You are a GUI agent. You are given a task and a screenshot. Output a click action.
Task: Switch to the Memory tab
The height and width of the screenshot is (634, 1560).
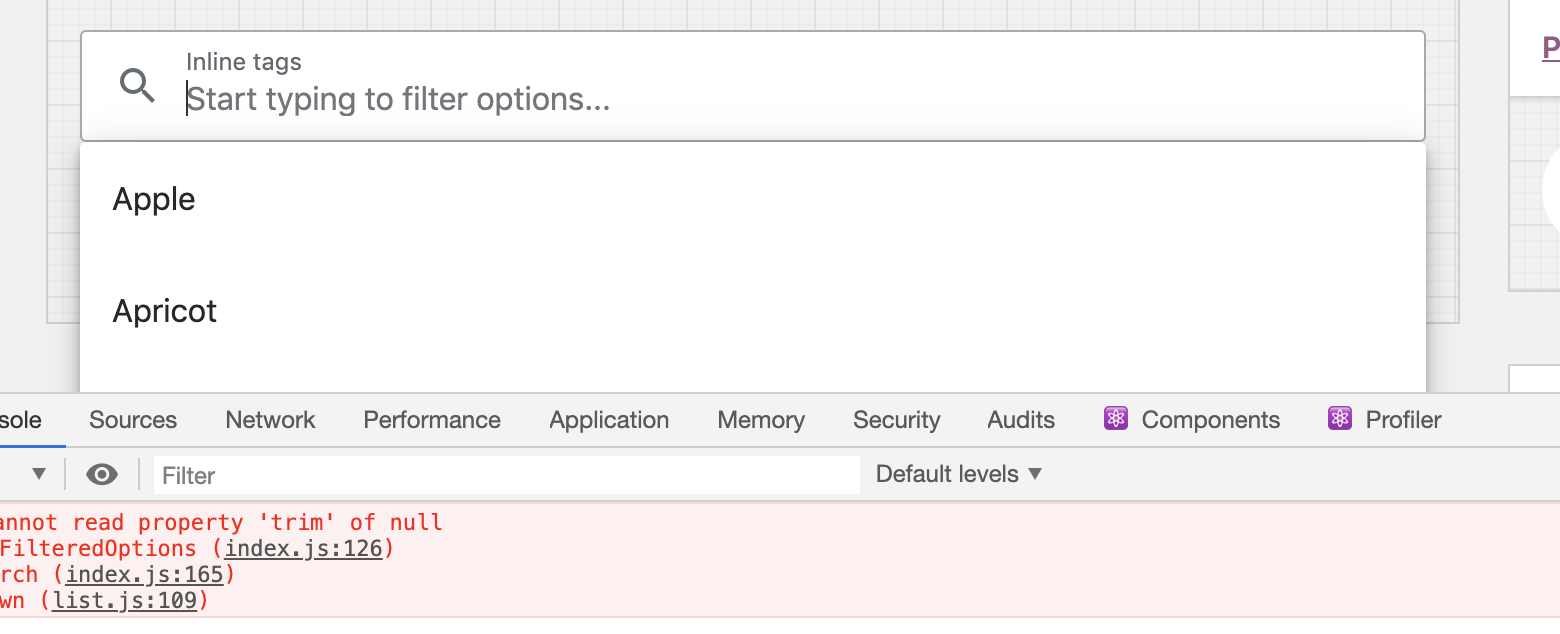click(x=760, y=419)
